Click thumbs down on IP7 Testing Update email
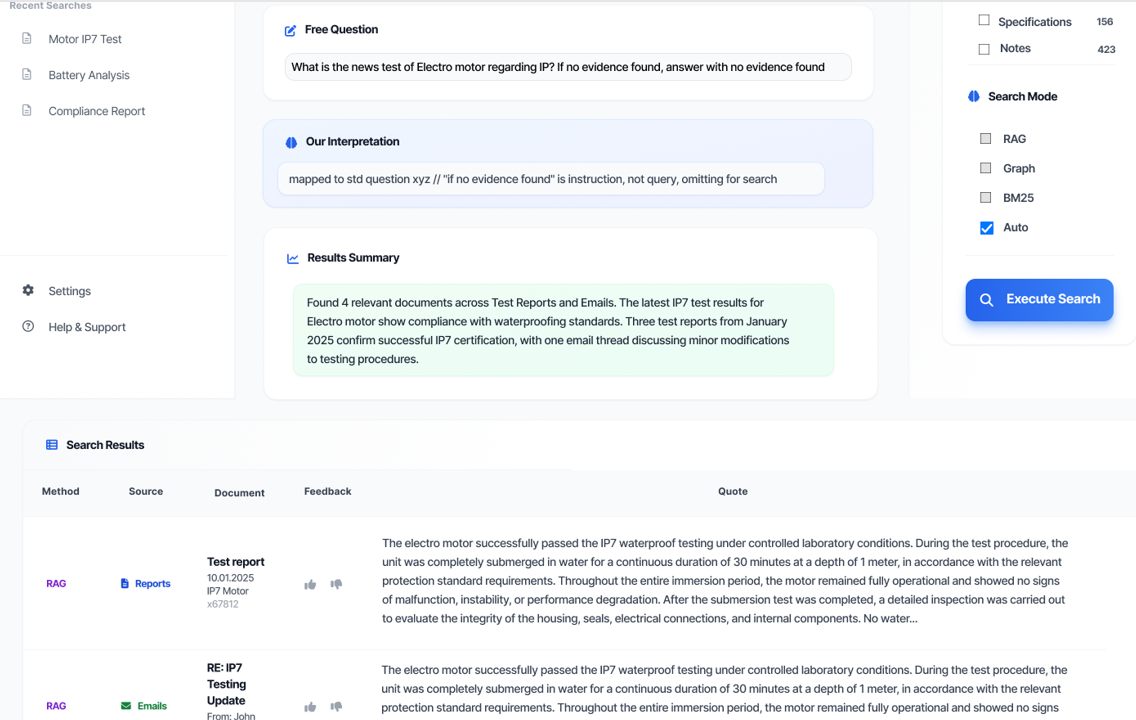This screenshot has height=720, width=1136. 336,707
